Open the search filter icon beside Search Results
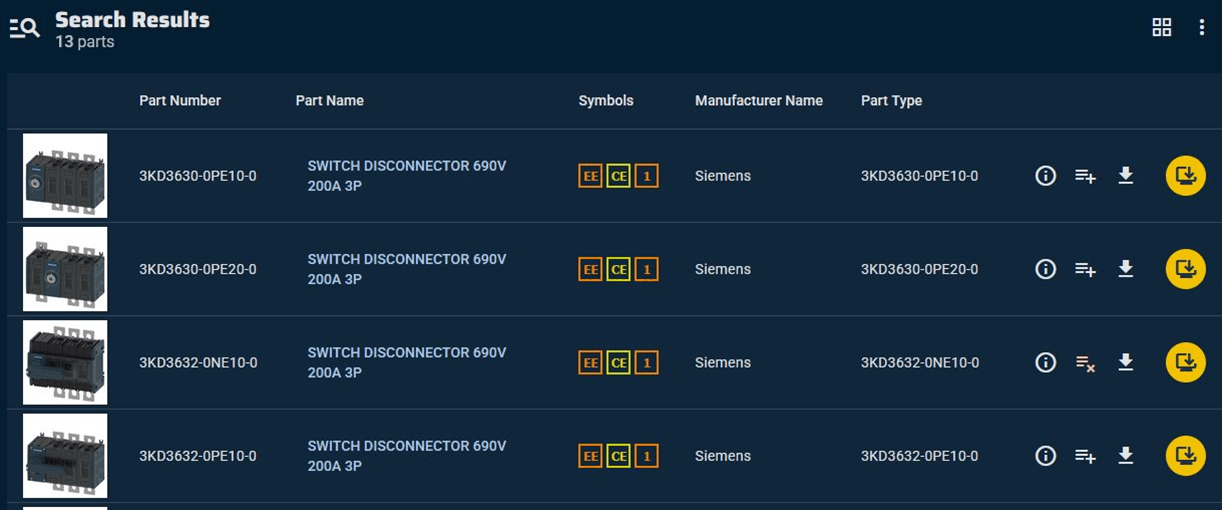This screenshot has height=510, width=1222. click(25, 29)
